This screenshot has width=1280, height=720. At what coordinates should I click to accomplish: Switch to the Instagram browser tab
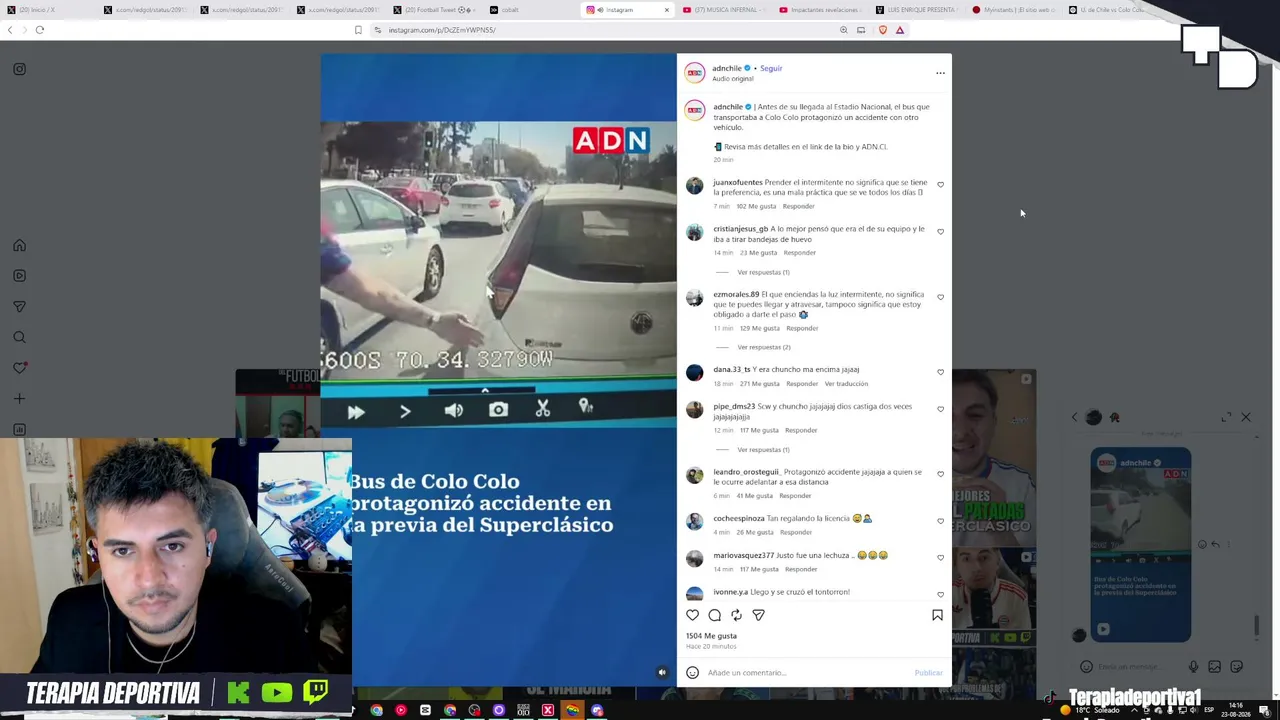(x=626, y=10)
